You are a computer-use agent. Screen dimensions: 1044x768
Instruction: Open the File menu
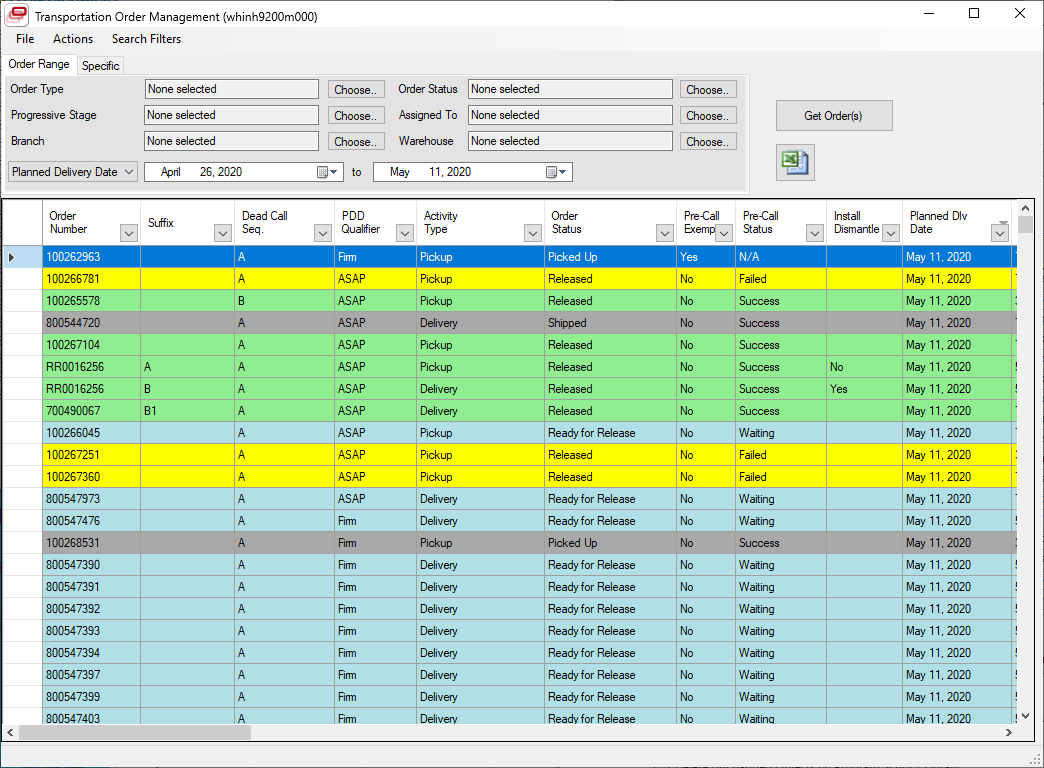tap(24, 39)
